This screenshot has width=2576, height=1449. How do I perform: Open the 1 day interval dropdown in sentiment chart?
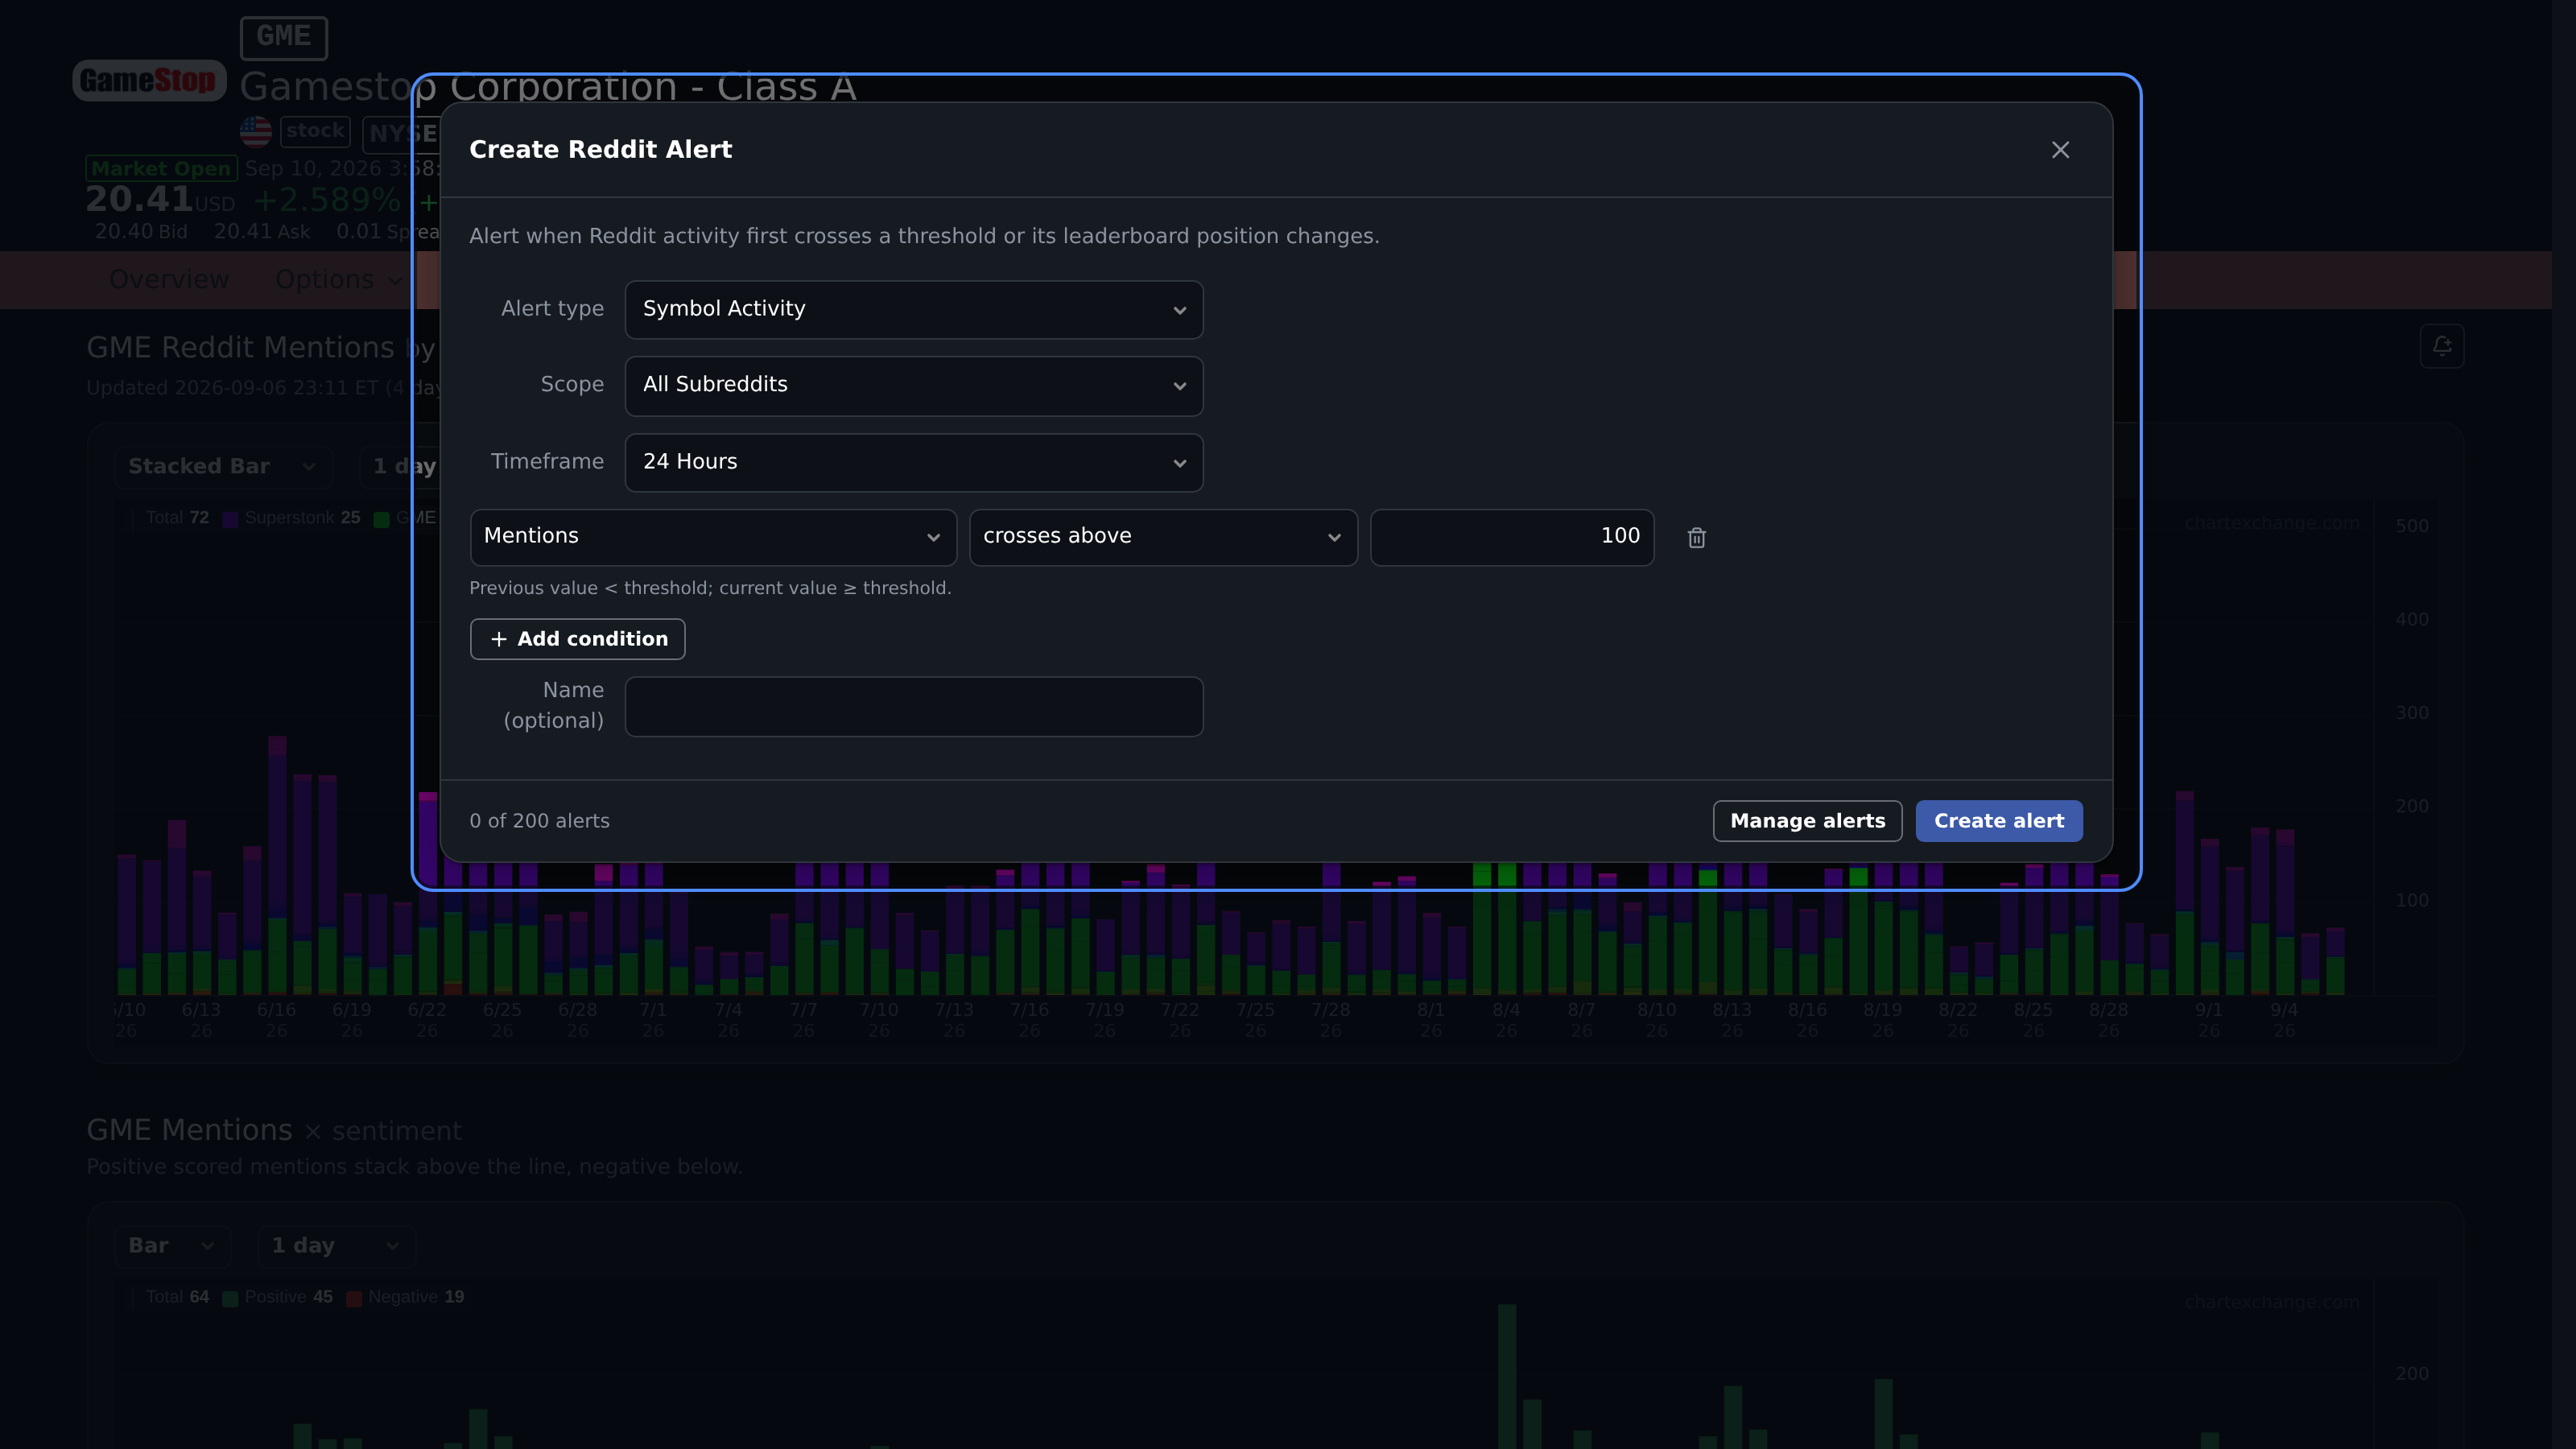(x=336, y=1245)
